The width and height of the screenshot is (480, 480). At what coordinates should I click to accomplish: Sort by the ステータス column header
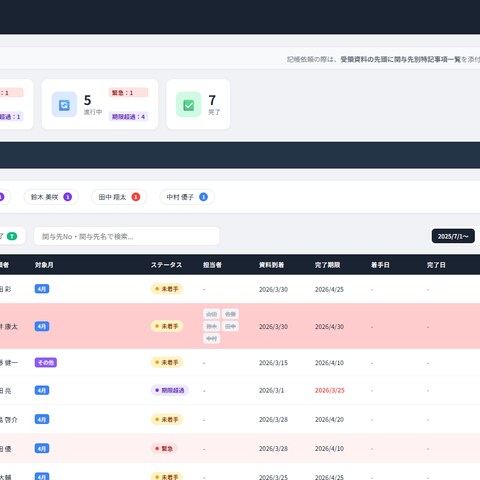pyautogui.click(x=166, y=265)
